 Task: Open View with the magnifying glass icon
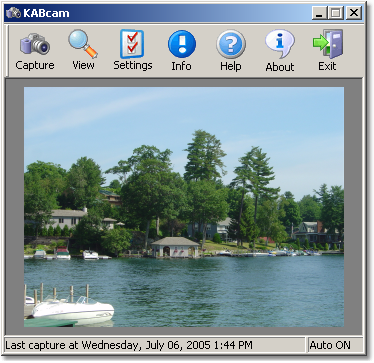(83, 44)
